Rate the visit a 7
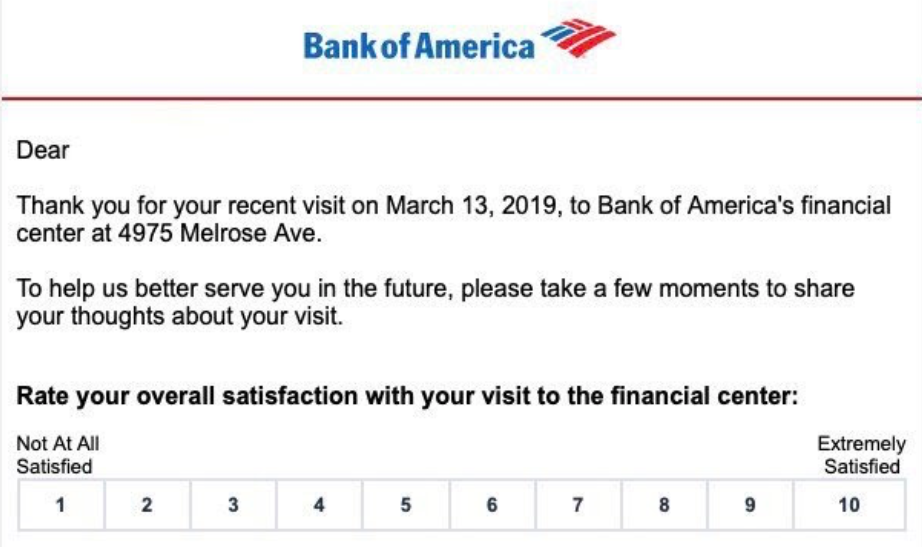Screen dimensions: 924x550 [x=578, y=505]
